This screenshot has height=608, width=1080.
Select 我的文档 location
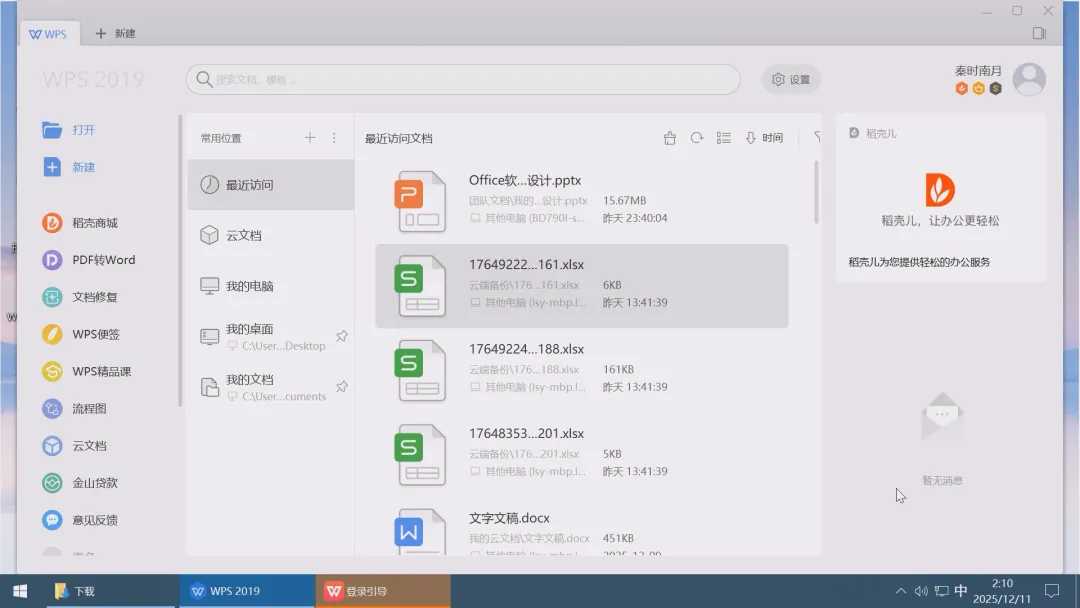[271, 386]
